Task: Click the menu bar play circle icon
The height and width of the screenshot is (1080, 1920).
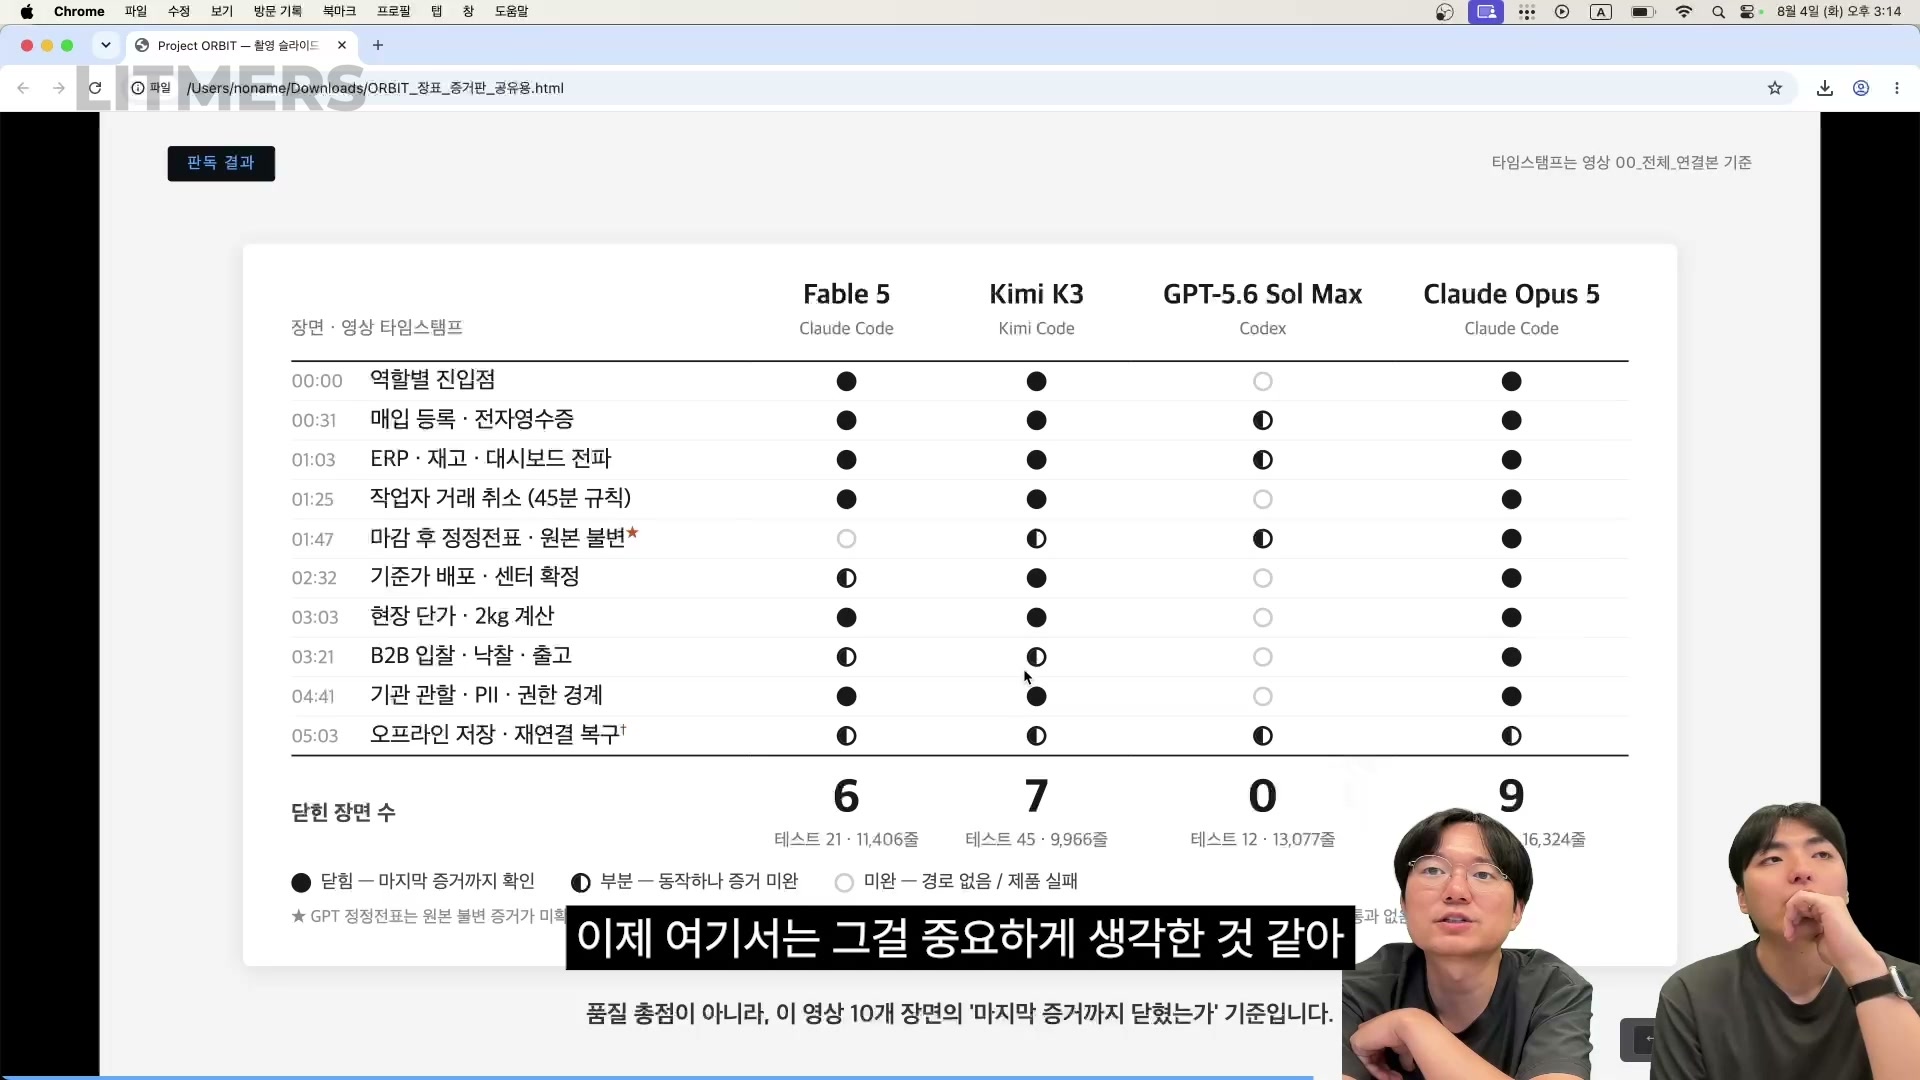Action: coord(1562,12)
